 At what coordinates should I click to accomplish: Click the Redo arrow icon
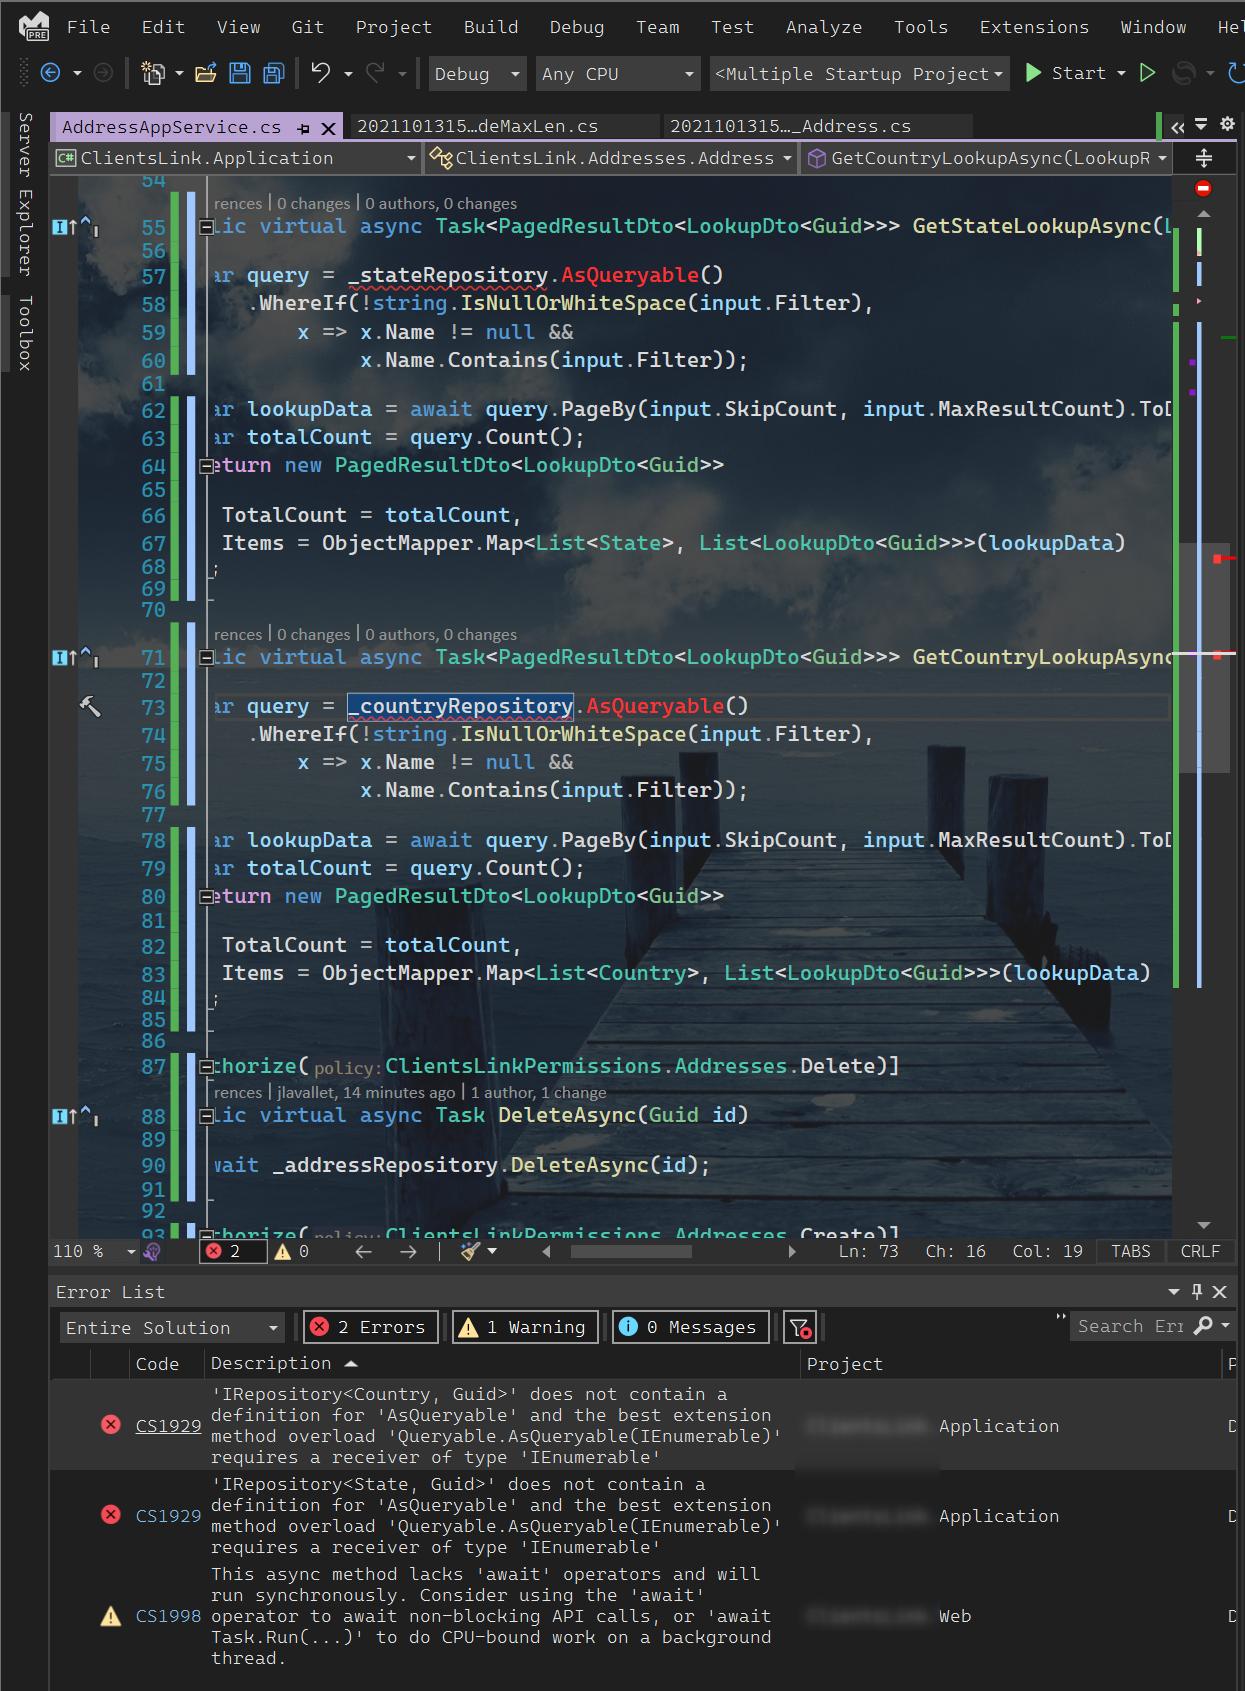pos(376,73)
